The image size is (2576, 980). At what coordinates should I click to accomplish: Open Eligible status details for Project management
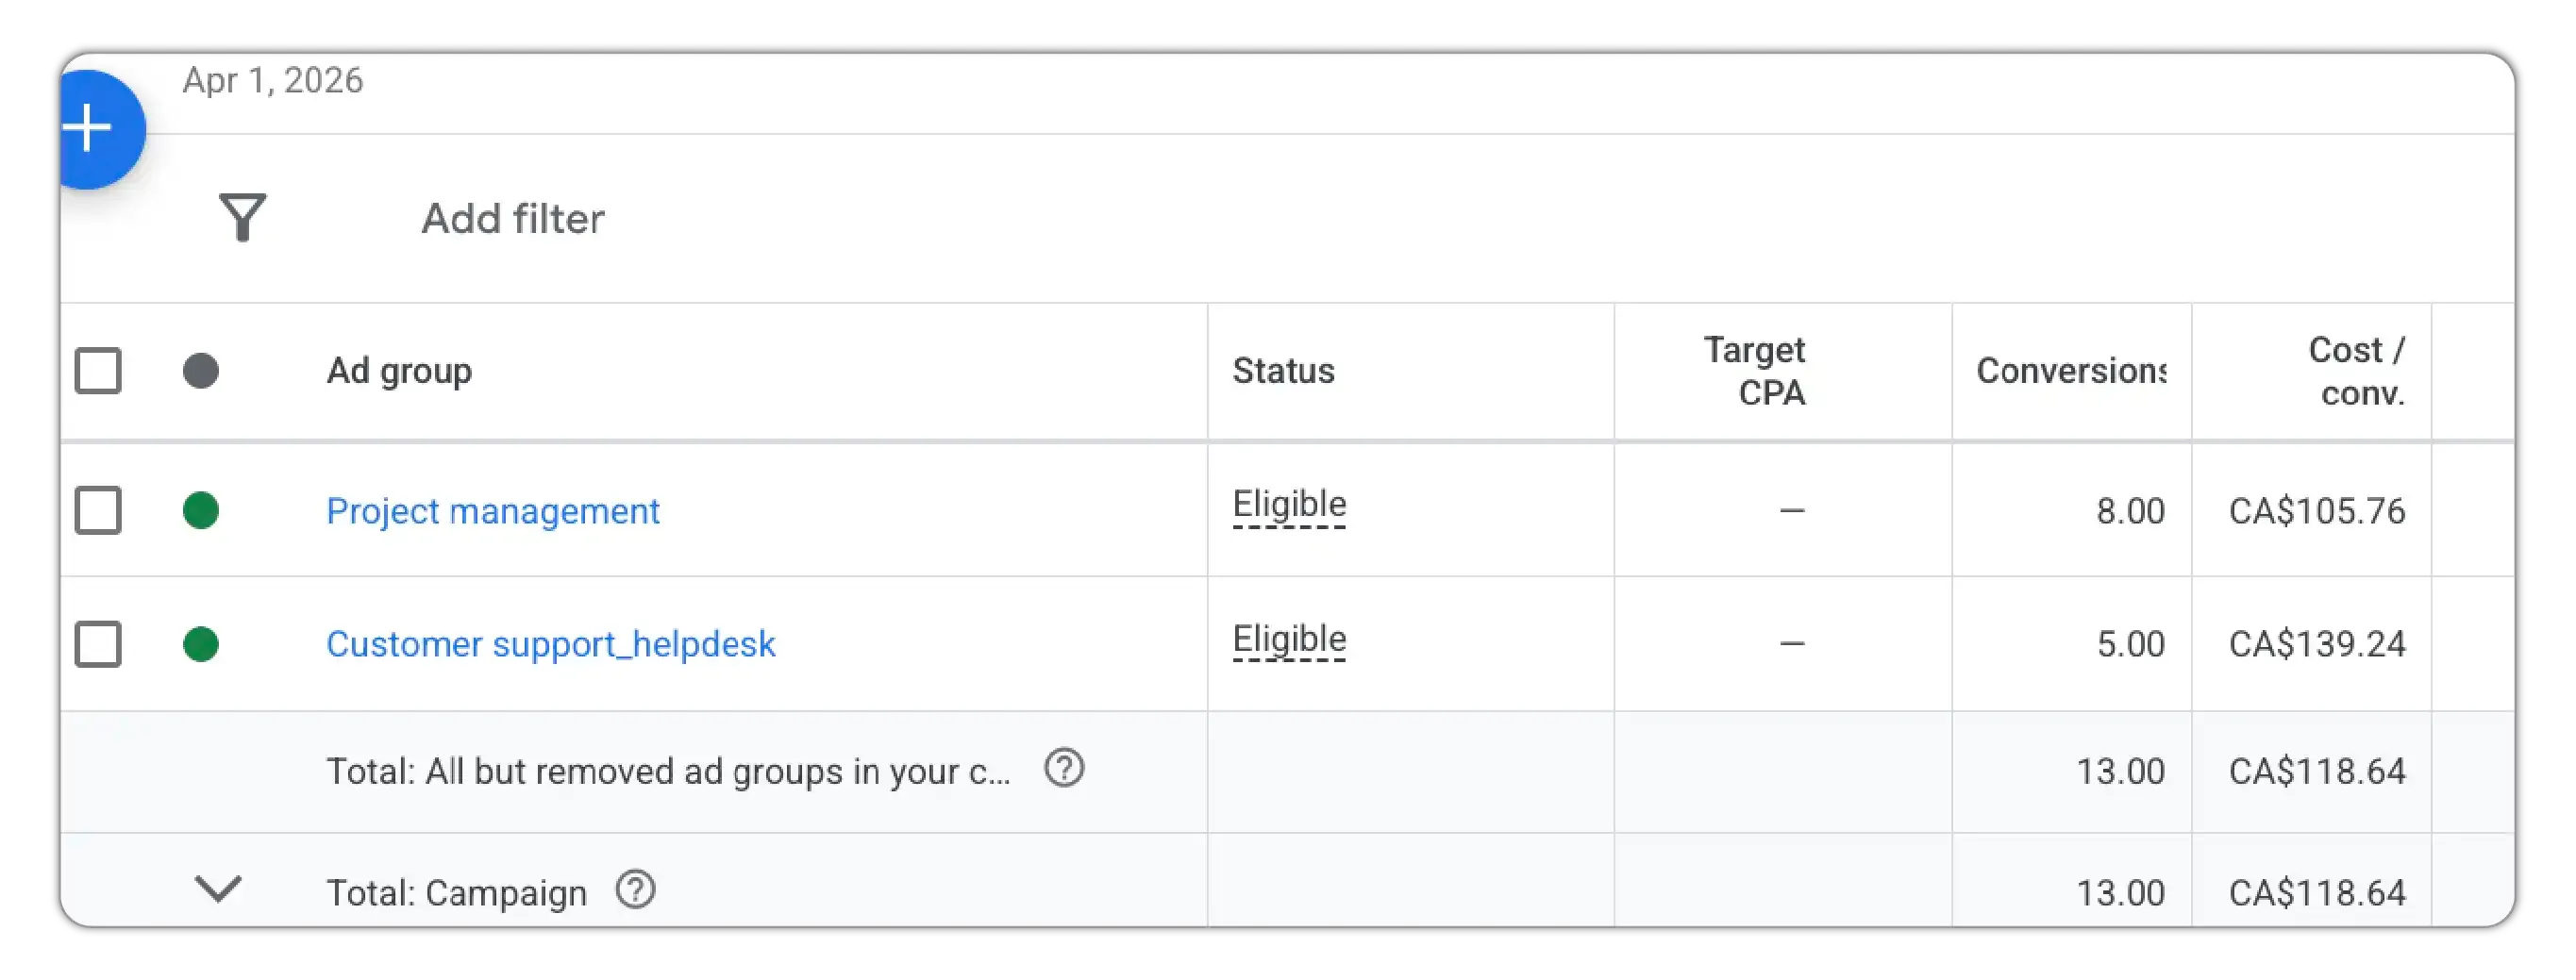click(1289, 505)
